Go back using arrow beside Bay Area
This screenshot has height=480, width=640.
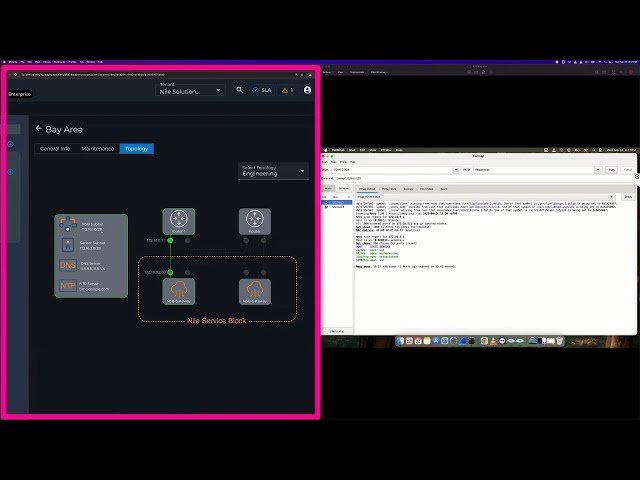point(39,129)
